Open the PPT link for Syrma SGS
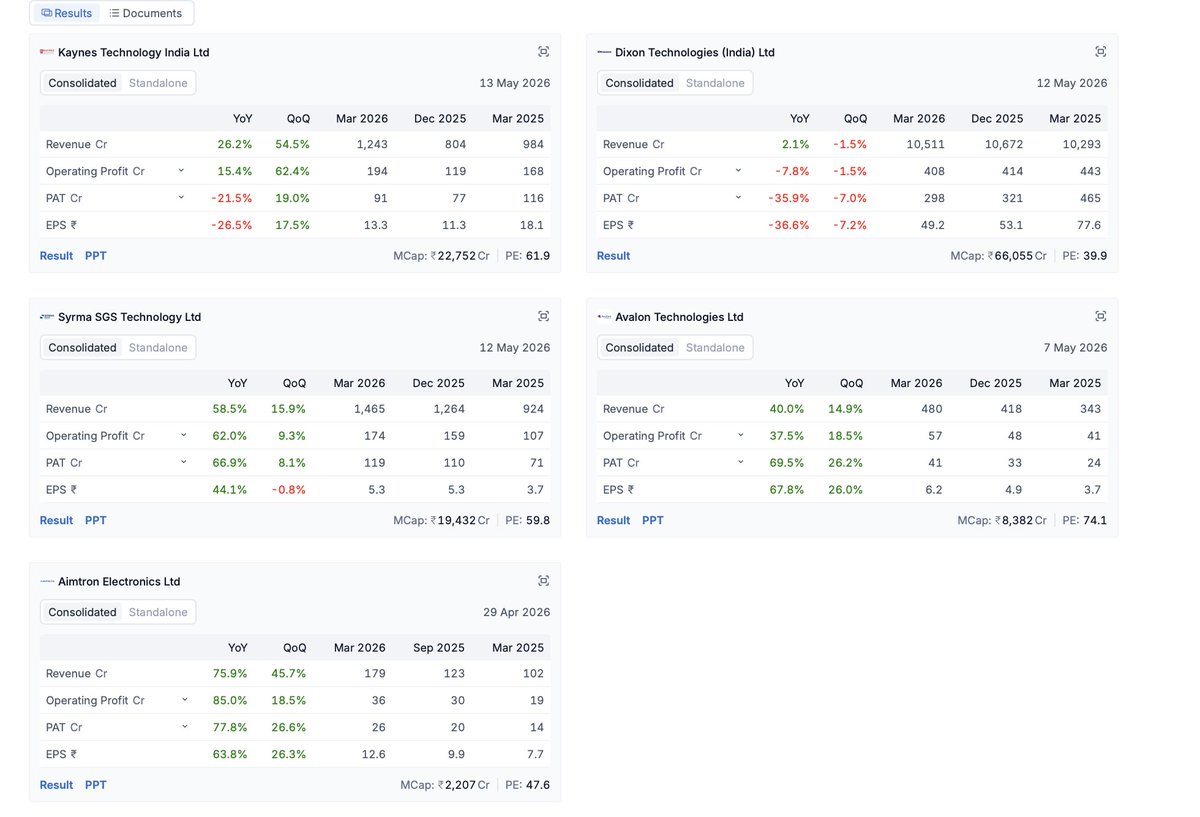The height and width of the screenshot is (817, 1200). pos(96,520)
